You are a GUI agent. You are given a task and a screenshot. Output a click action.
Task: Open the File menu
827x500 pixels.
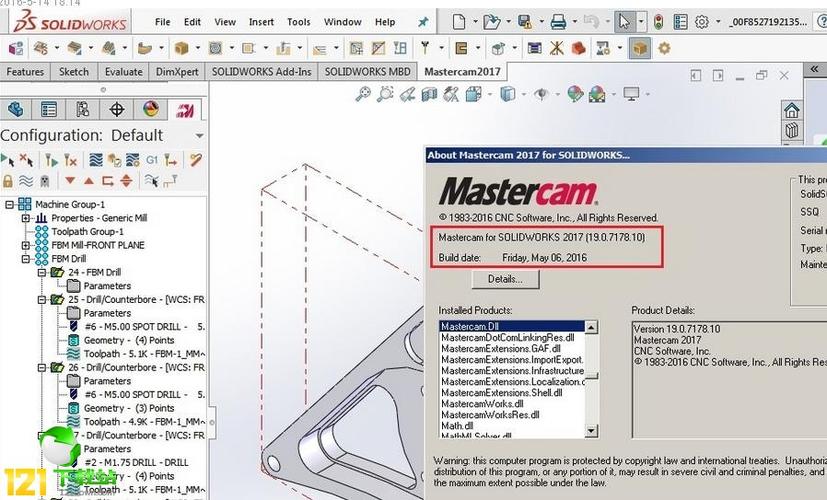pyautogui.click(x=162, y=22)
